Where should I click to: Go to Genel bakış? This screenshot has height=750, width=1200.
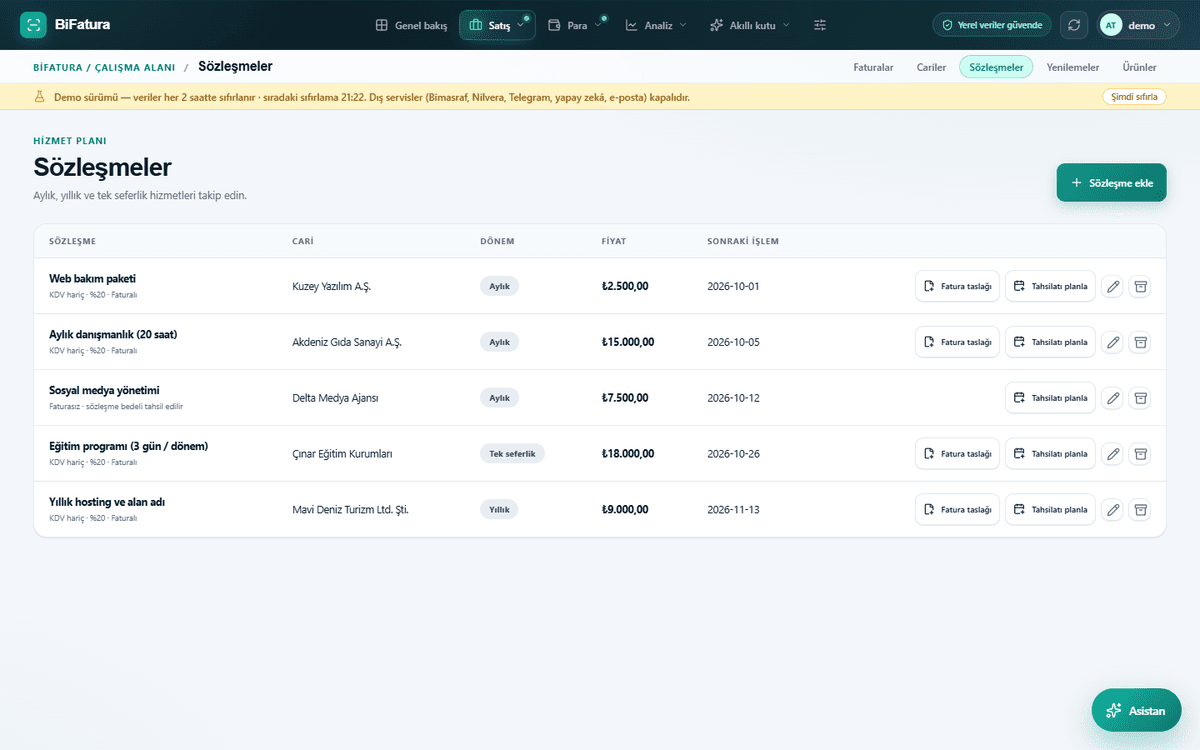pyautogui.click(x=411, y=25)
